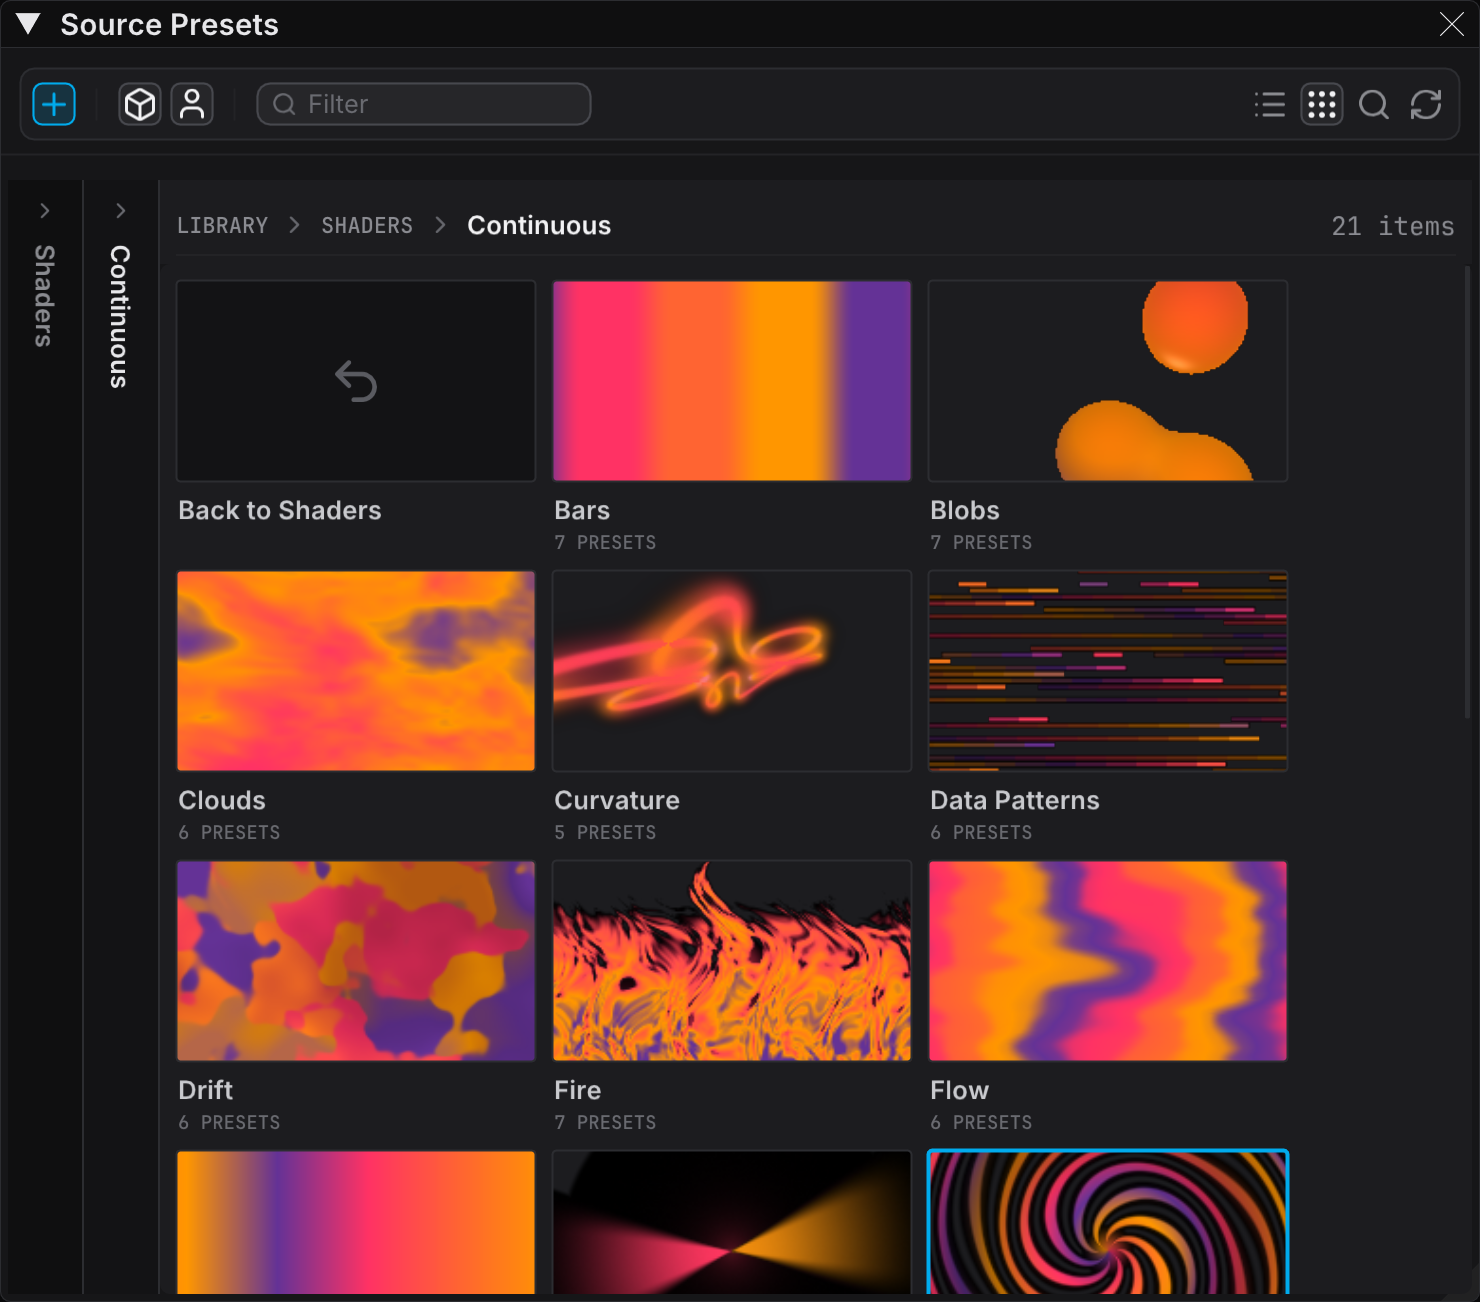Click '6 PRESETS' under Flow
1480x1302 pixels.
click(981, 1123)
